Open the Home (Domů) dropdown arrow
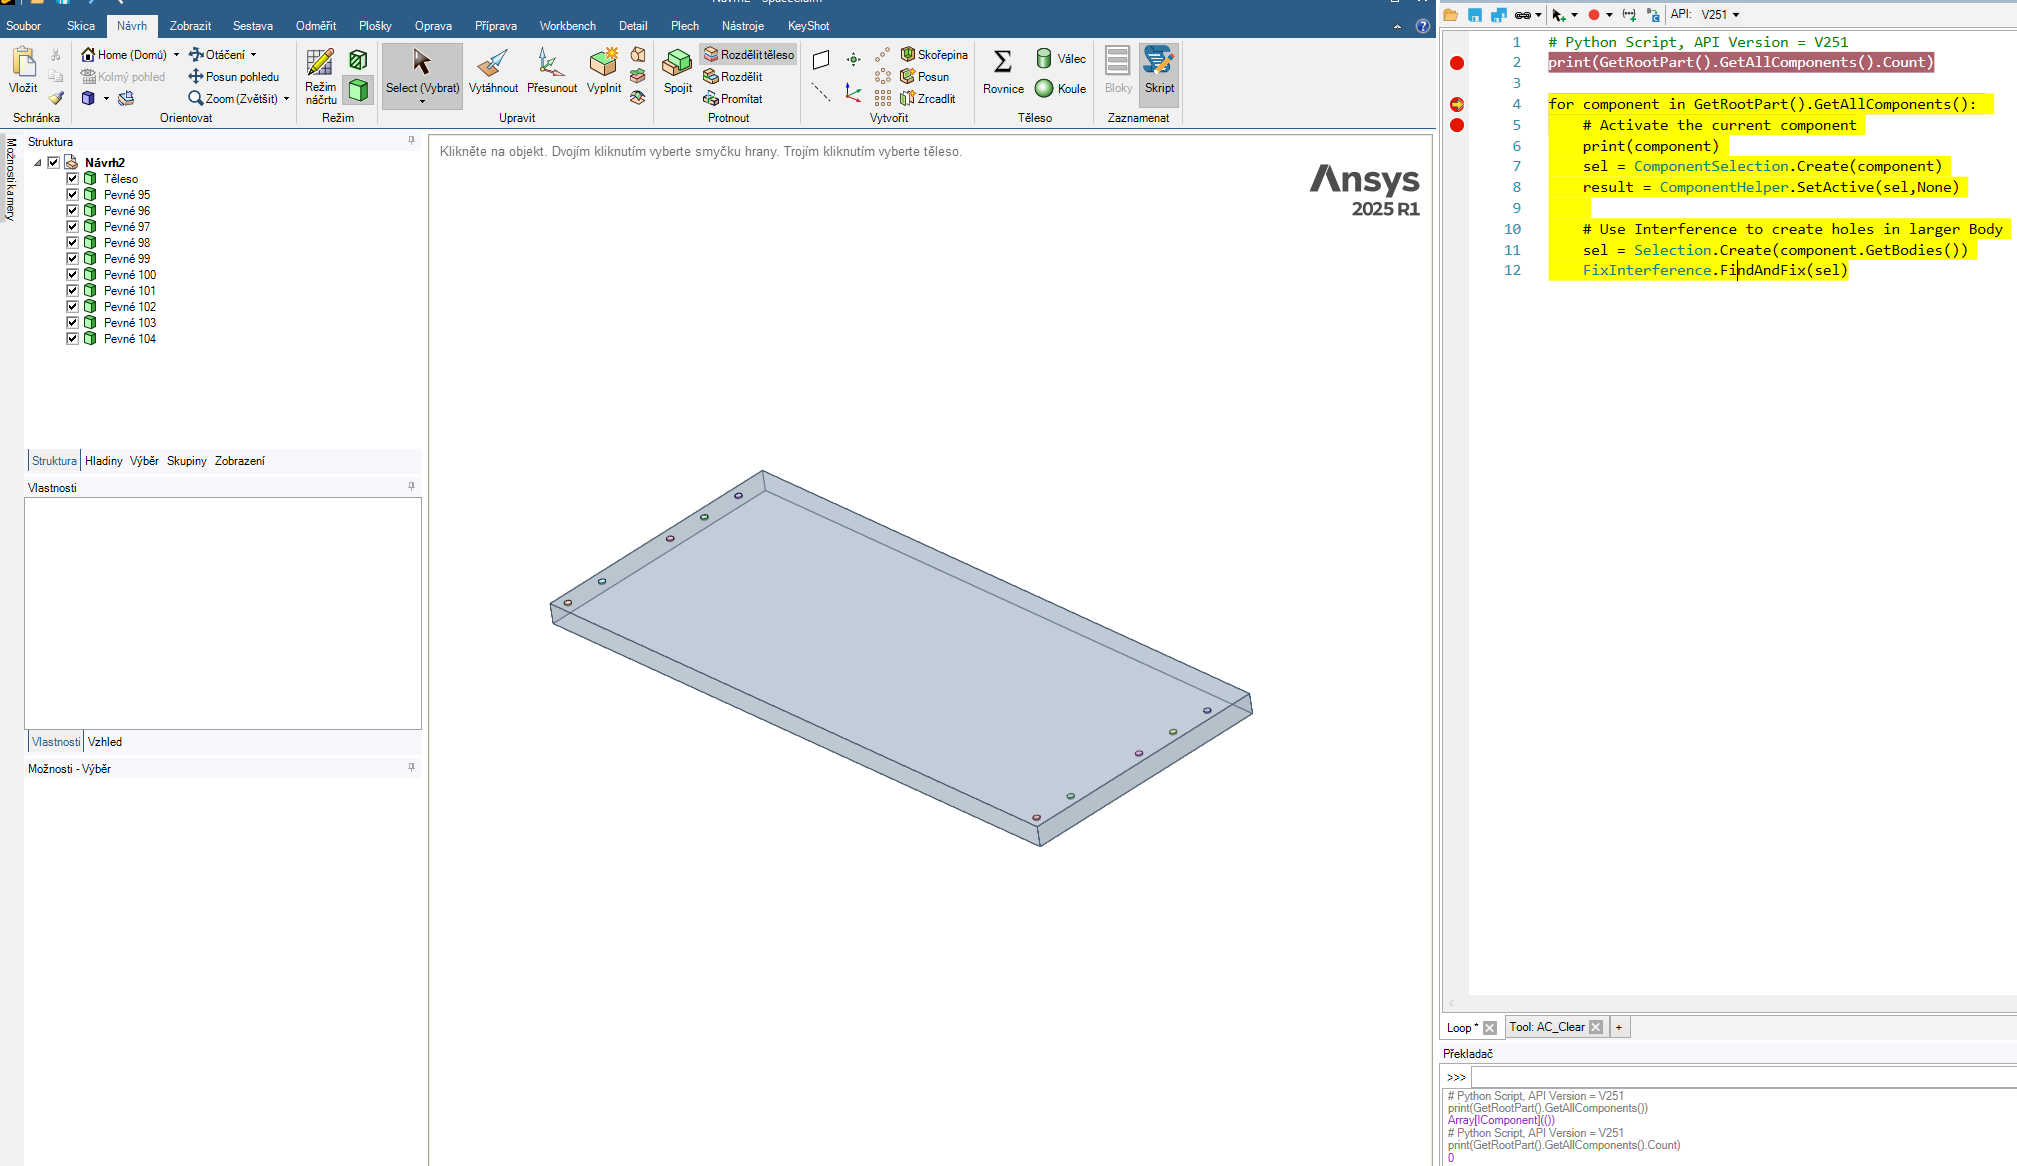Viewport: 2017px width, 1166px height. (x=177, y=55)
